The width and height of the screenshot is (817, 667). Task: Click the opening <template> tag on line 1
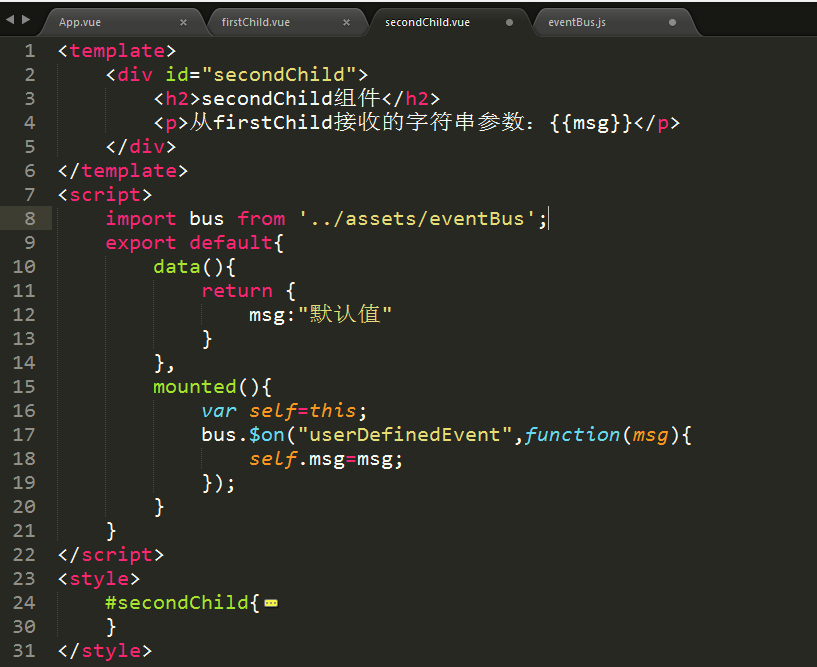(x=117, y=51)
